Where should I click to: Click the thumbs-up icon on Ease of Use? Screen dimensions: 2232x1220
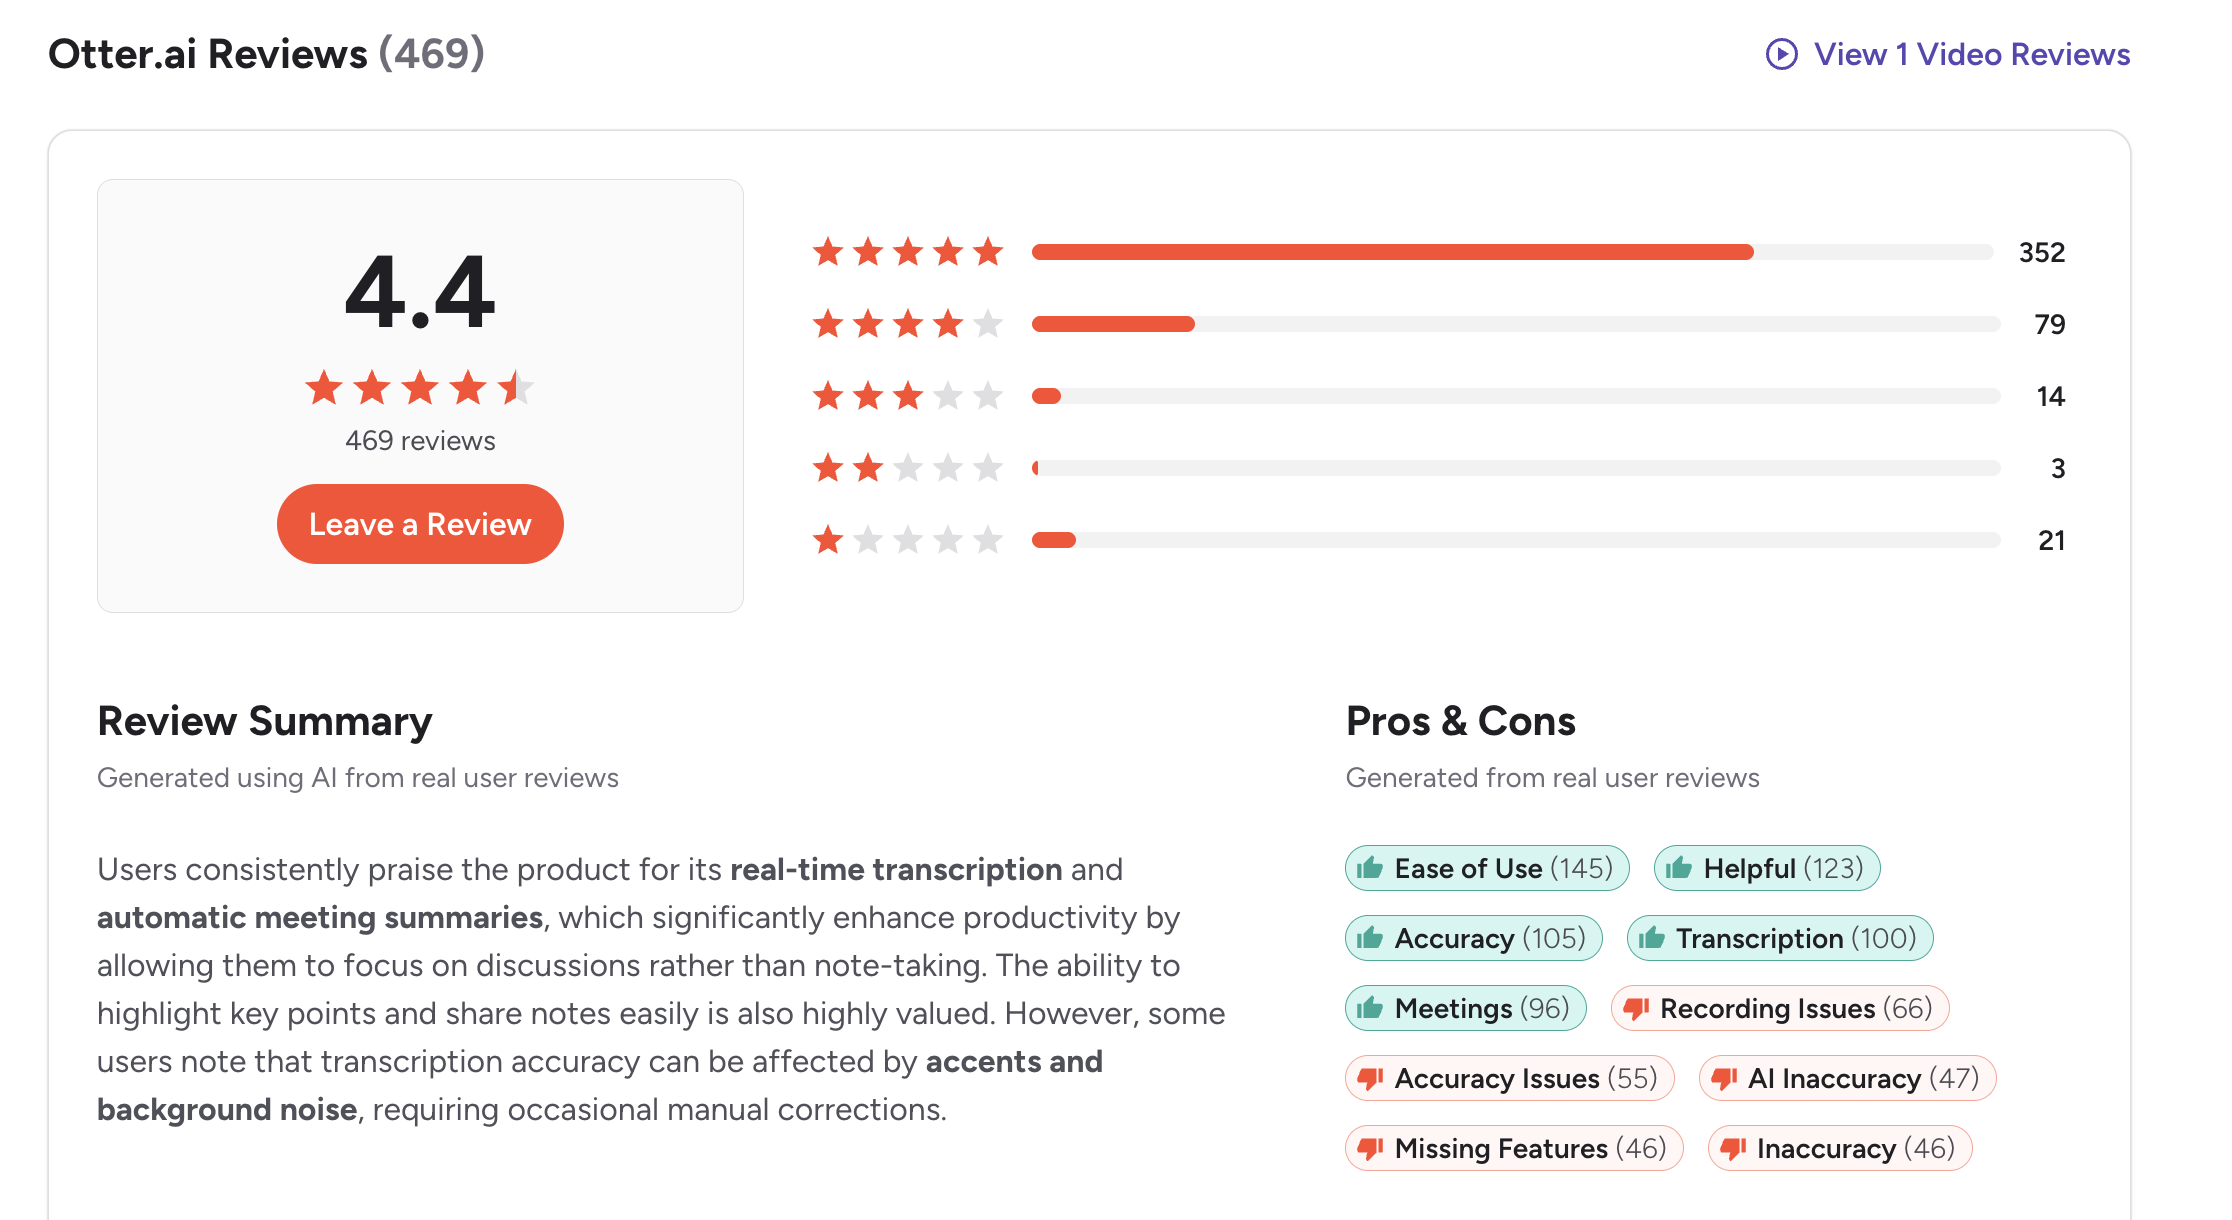coord(1370,868)
